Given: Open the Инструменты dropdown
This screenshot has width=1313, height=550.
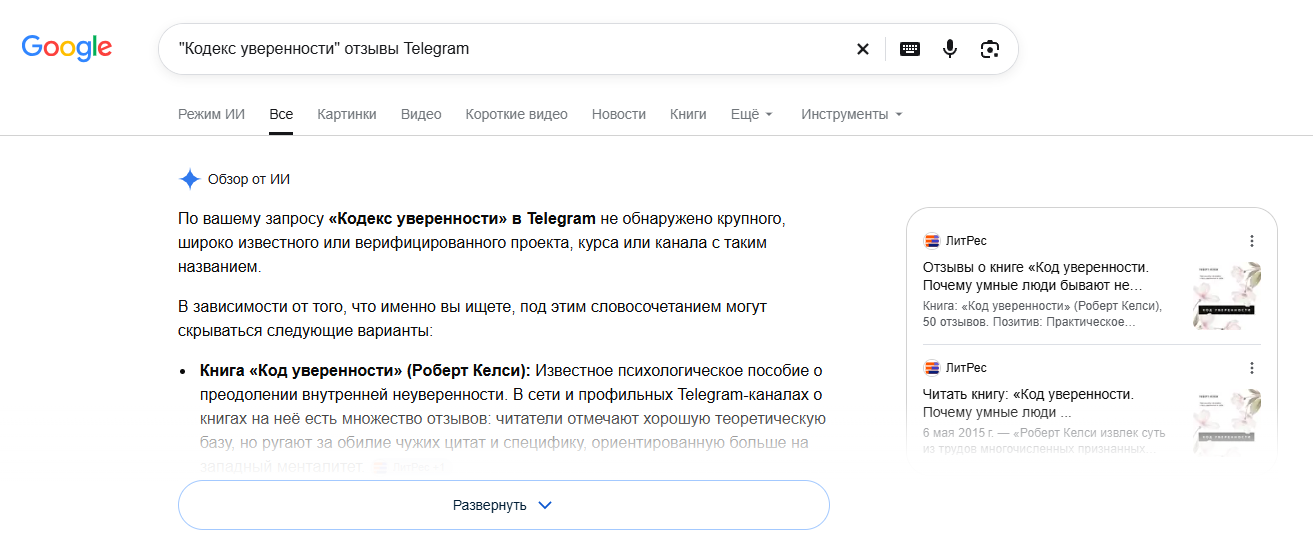Looking at the screenshot, I should point(852,114).
